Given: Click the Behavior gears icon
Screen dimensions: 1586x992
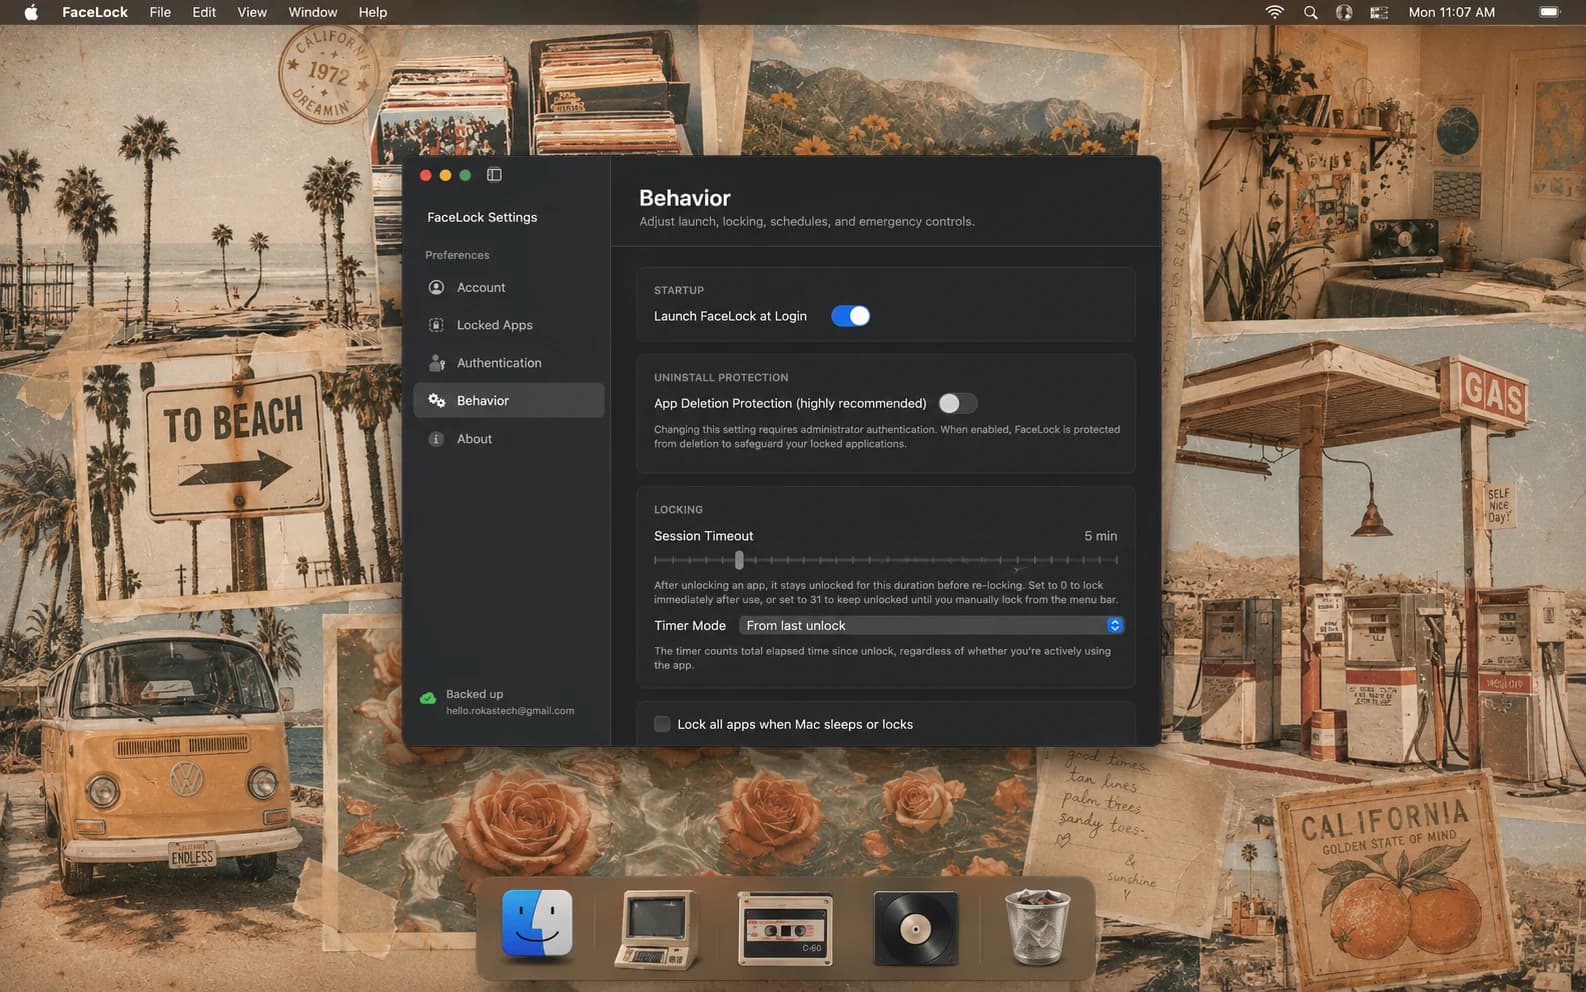Looking at the screenshot, I should tap(436, 401).
